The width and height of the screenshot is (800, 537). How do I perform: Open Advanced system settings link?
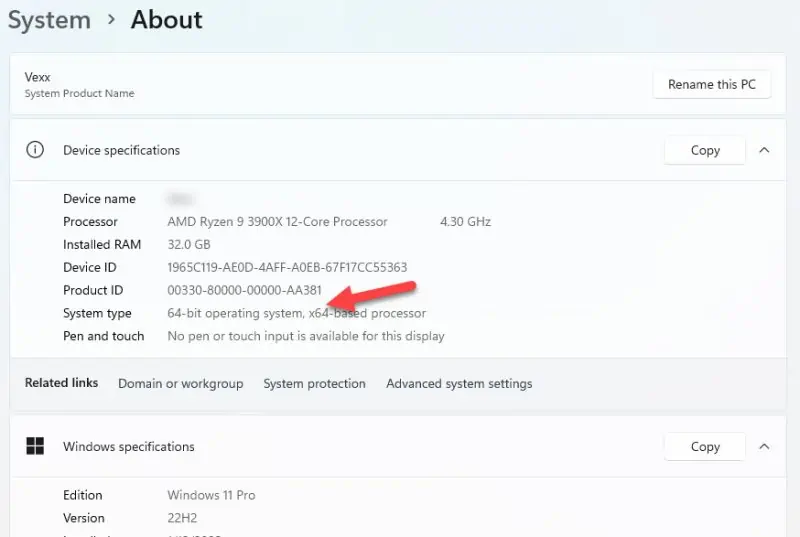tap(459, 383)
